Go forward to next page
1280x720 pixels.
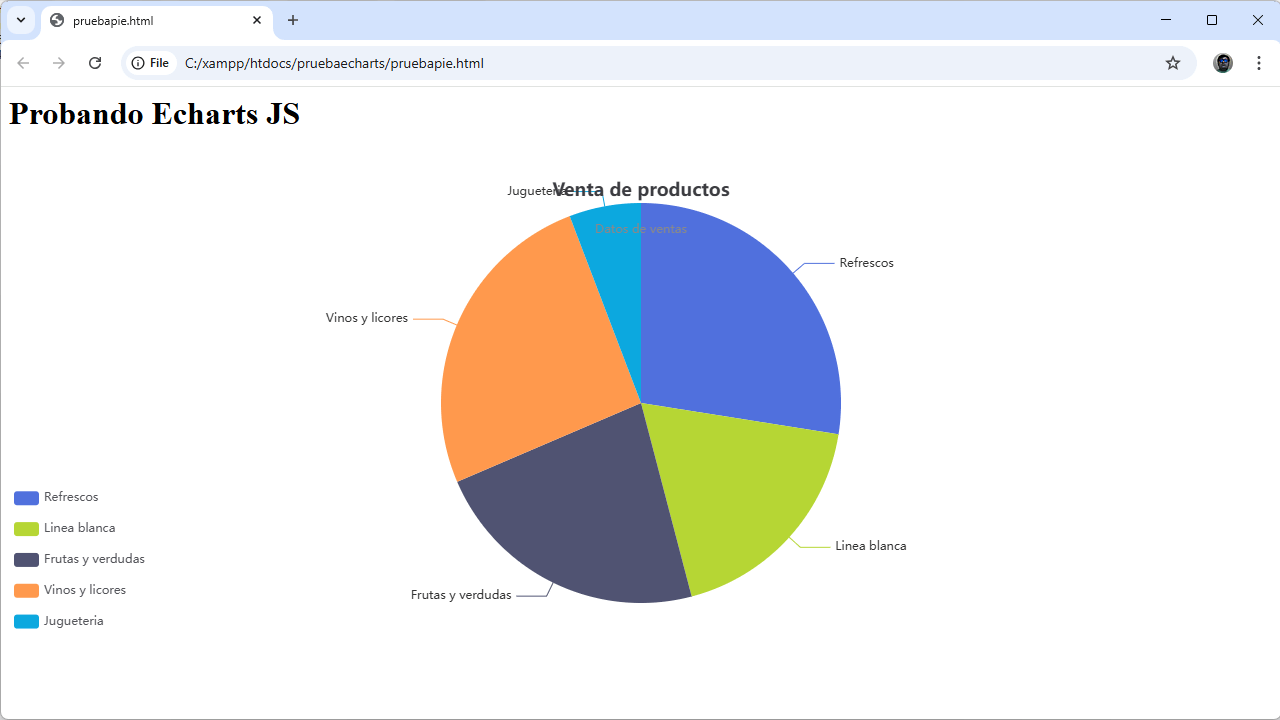(x=59, y=63)
